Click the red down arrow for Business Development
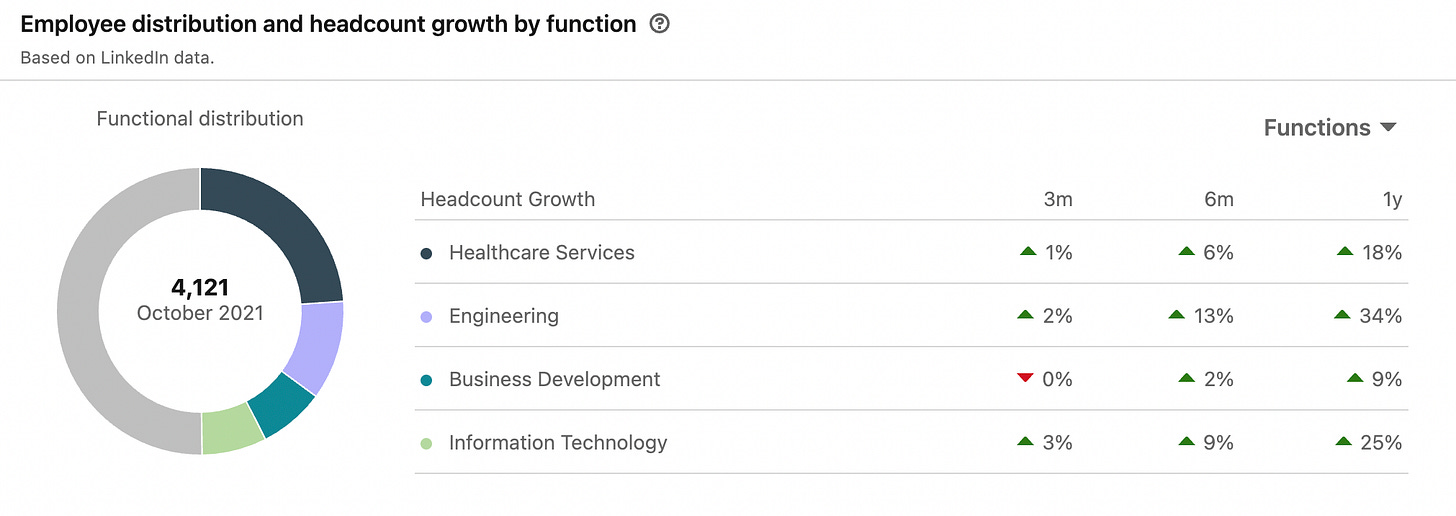1456x516 pixels. [1024, 378]
